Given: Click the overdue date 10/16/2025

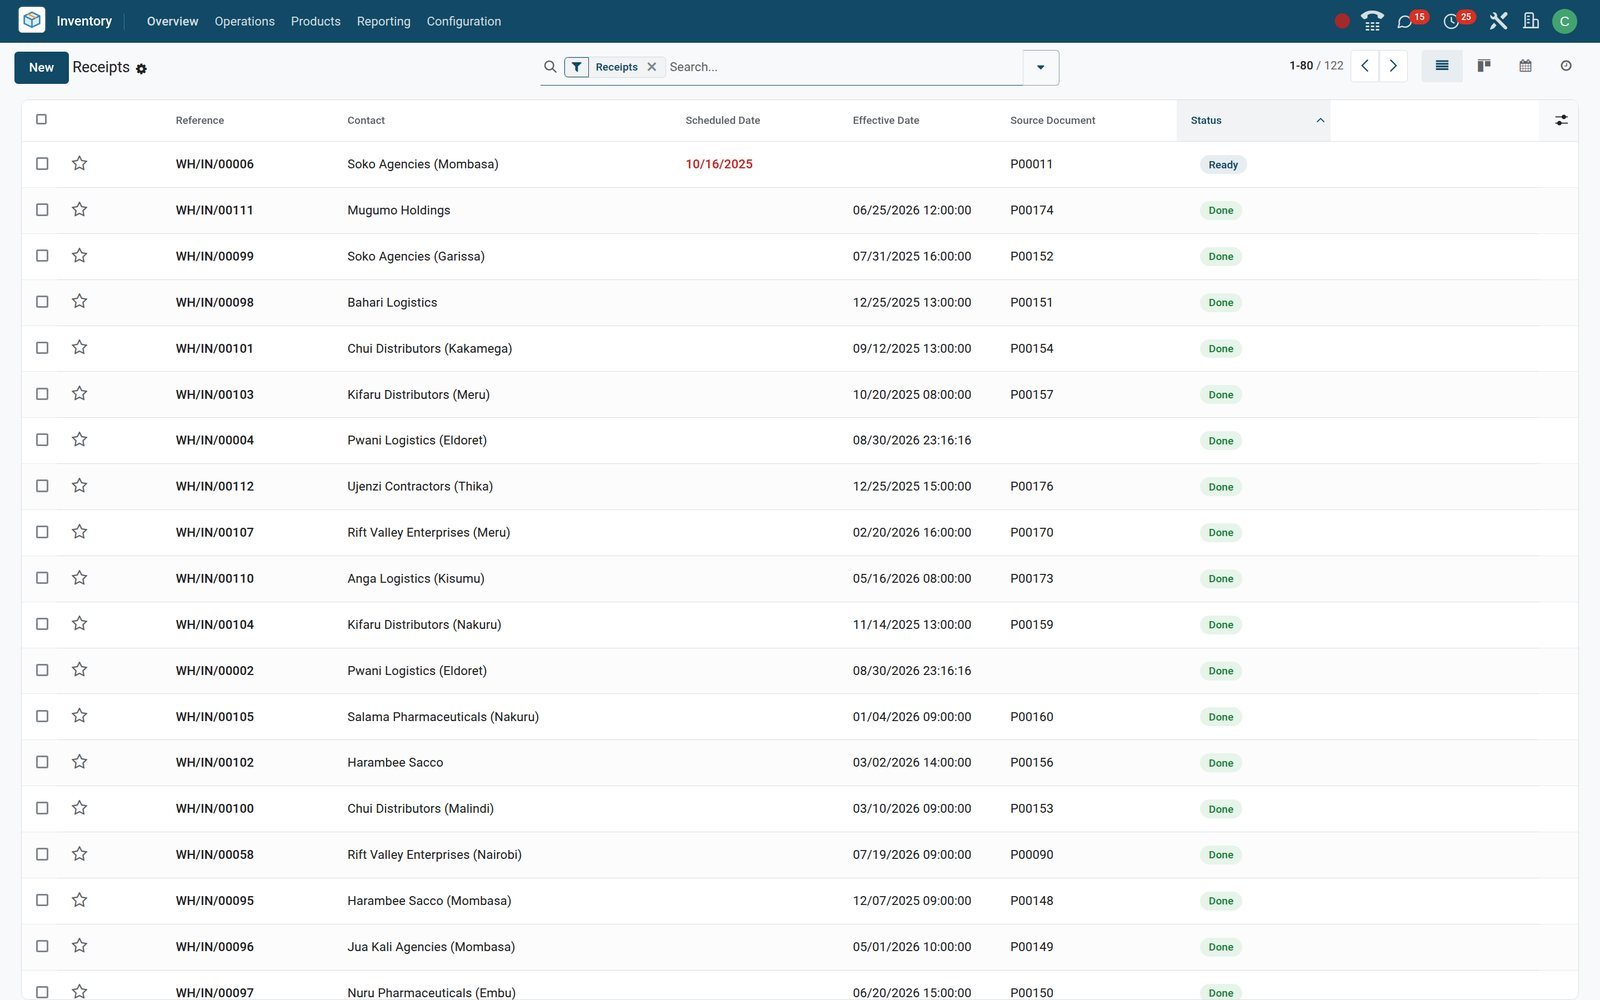Looking at the screenshot, I should pos(719,164).
